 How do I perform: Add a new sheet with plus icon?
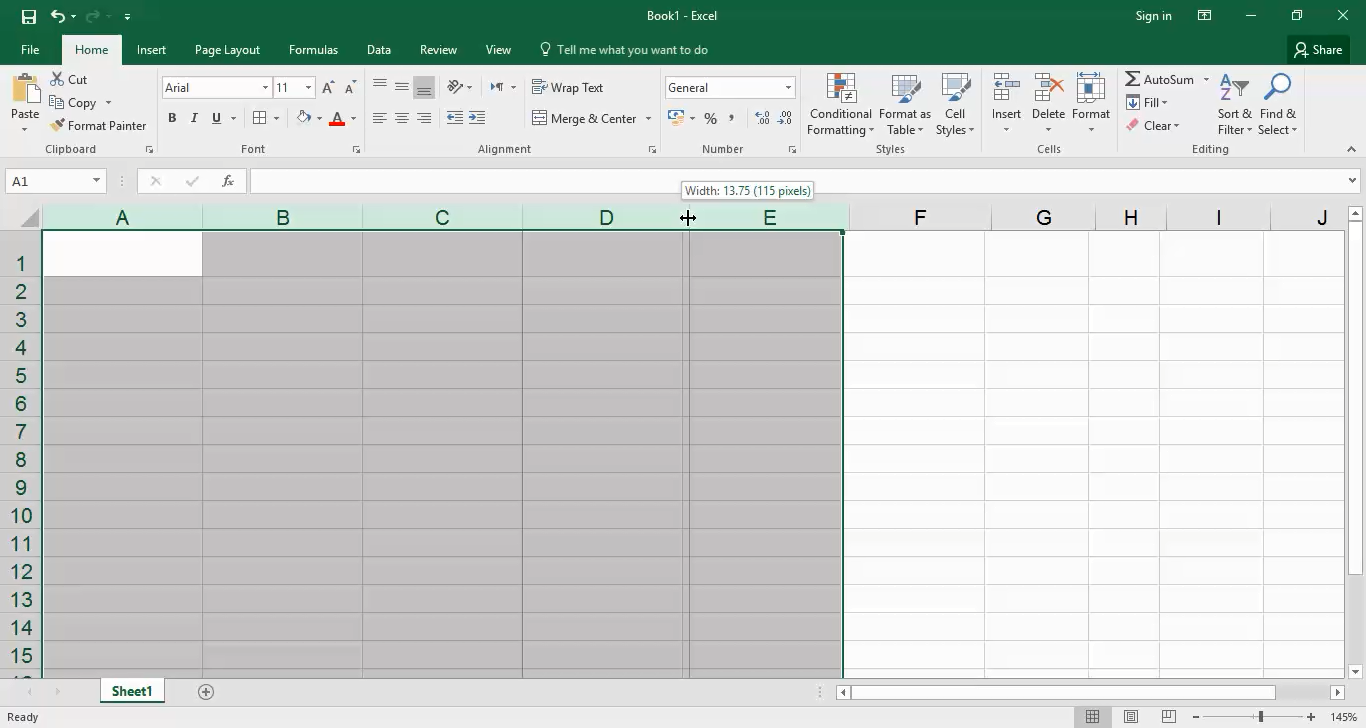(x=206, y=692)
